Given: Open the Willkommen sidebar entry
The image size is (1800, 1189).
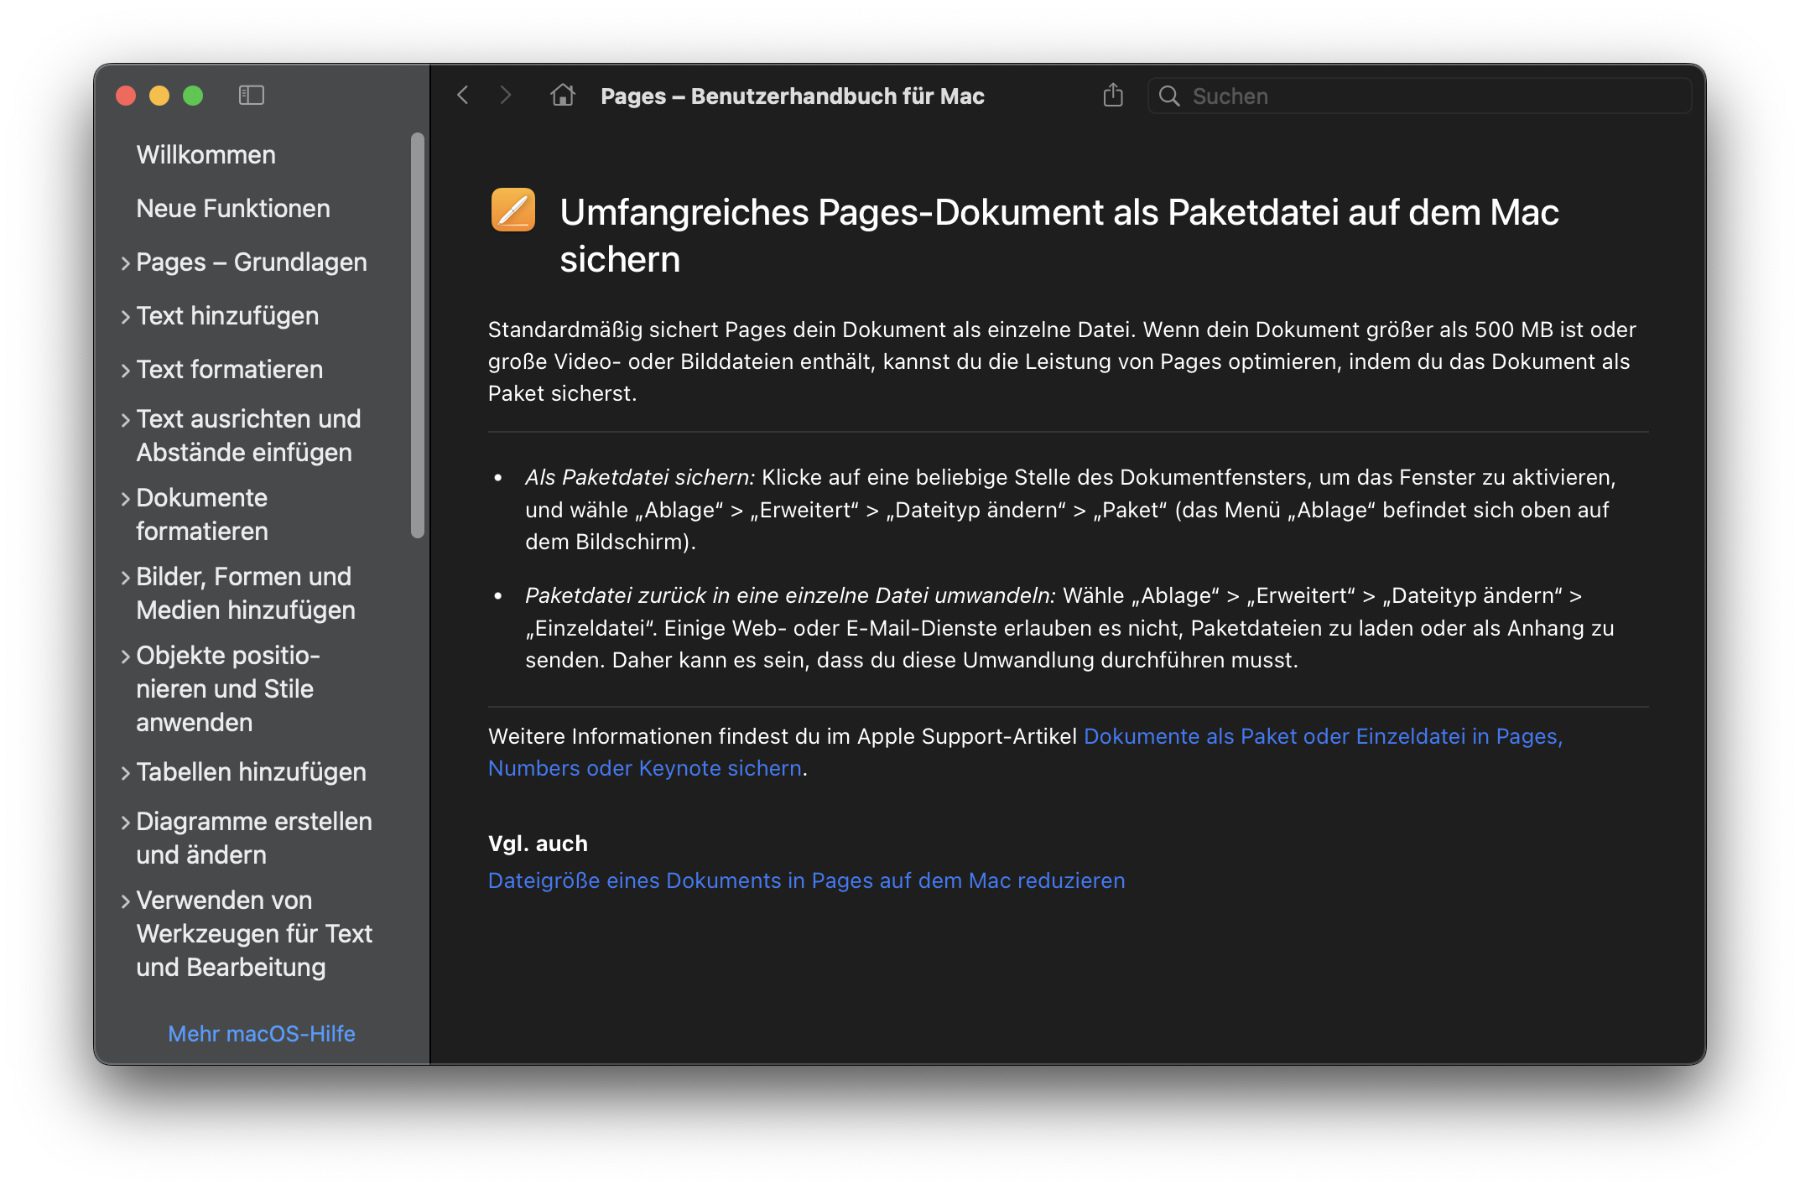Looking at the screenshot, I should click(x=206, y=155).
